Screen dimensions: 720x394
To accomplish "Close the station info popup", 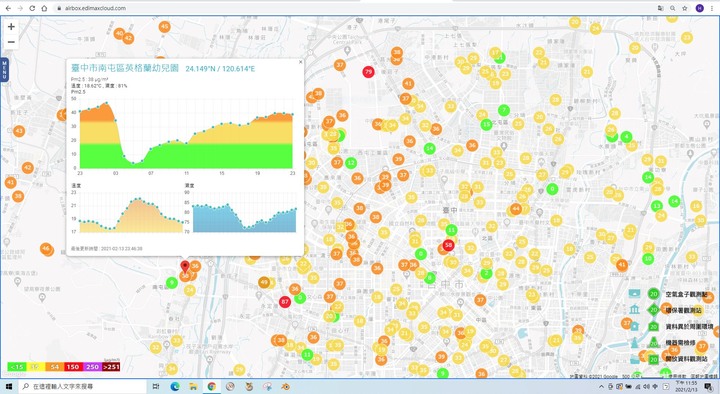I will 301,62.
